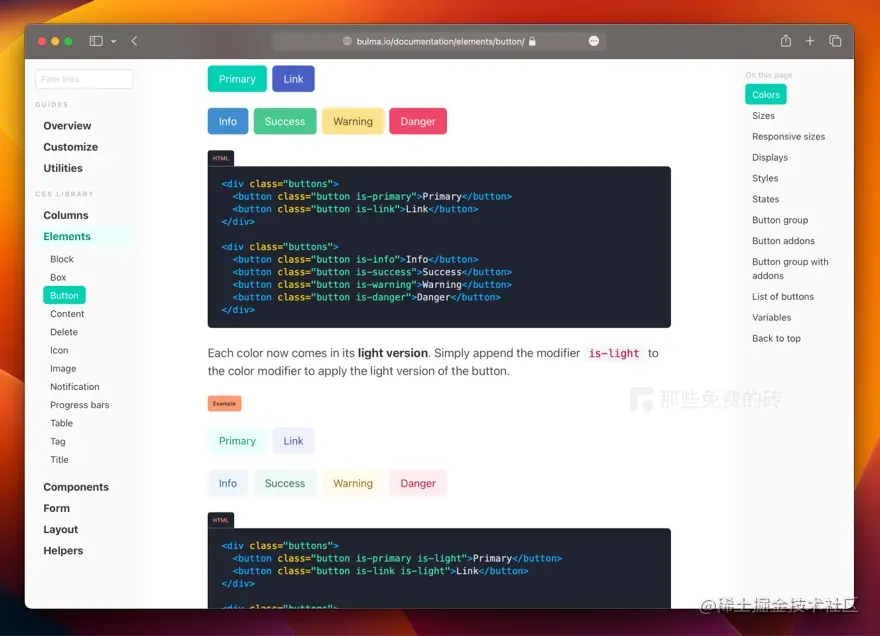Image resolution: width=880 pixels, height=636 pixels.
Task: Open the Progress bars element page
Action: [x=80, y=405]
